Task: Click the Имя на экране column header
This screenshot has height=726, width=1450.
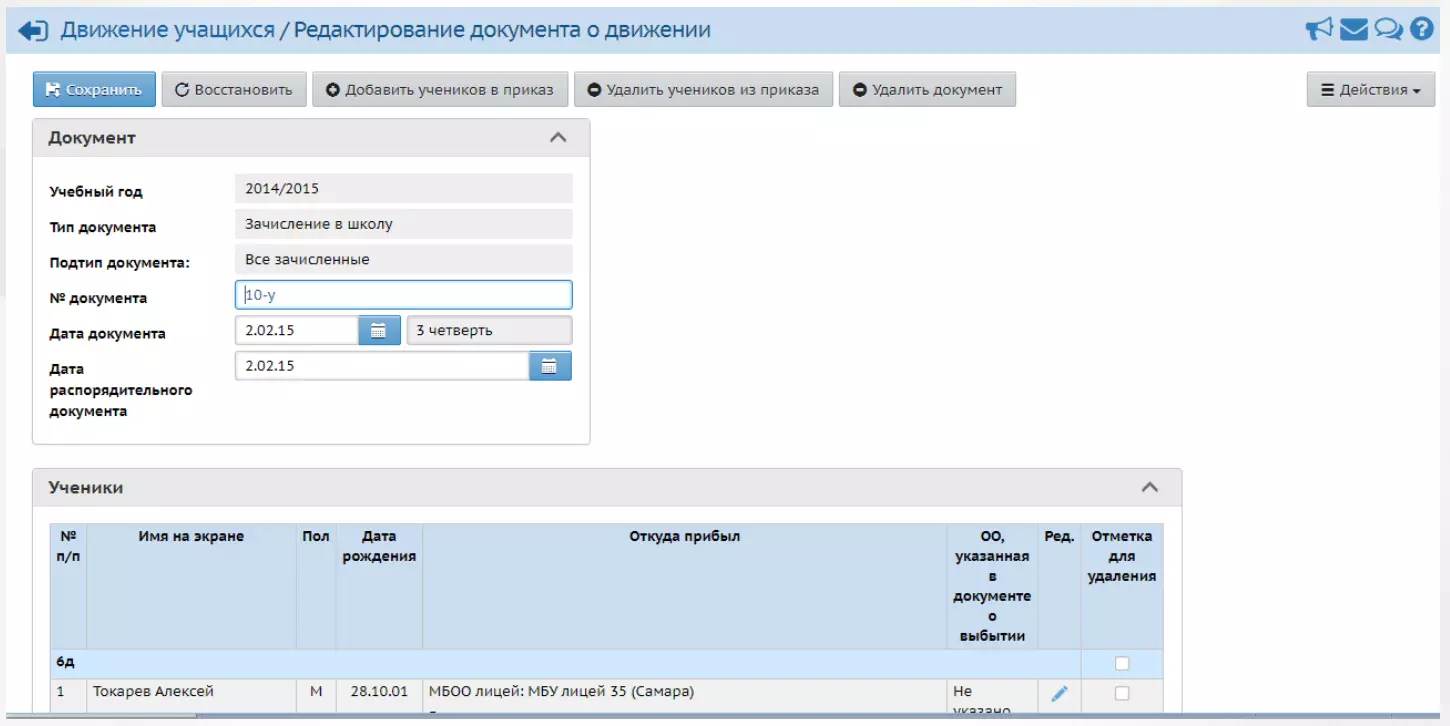Action: 191,586
